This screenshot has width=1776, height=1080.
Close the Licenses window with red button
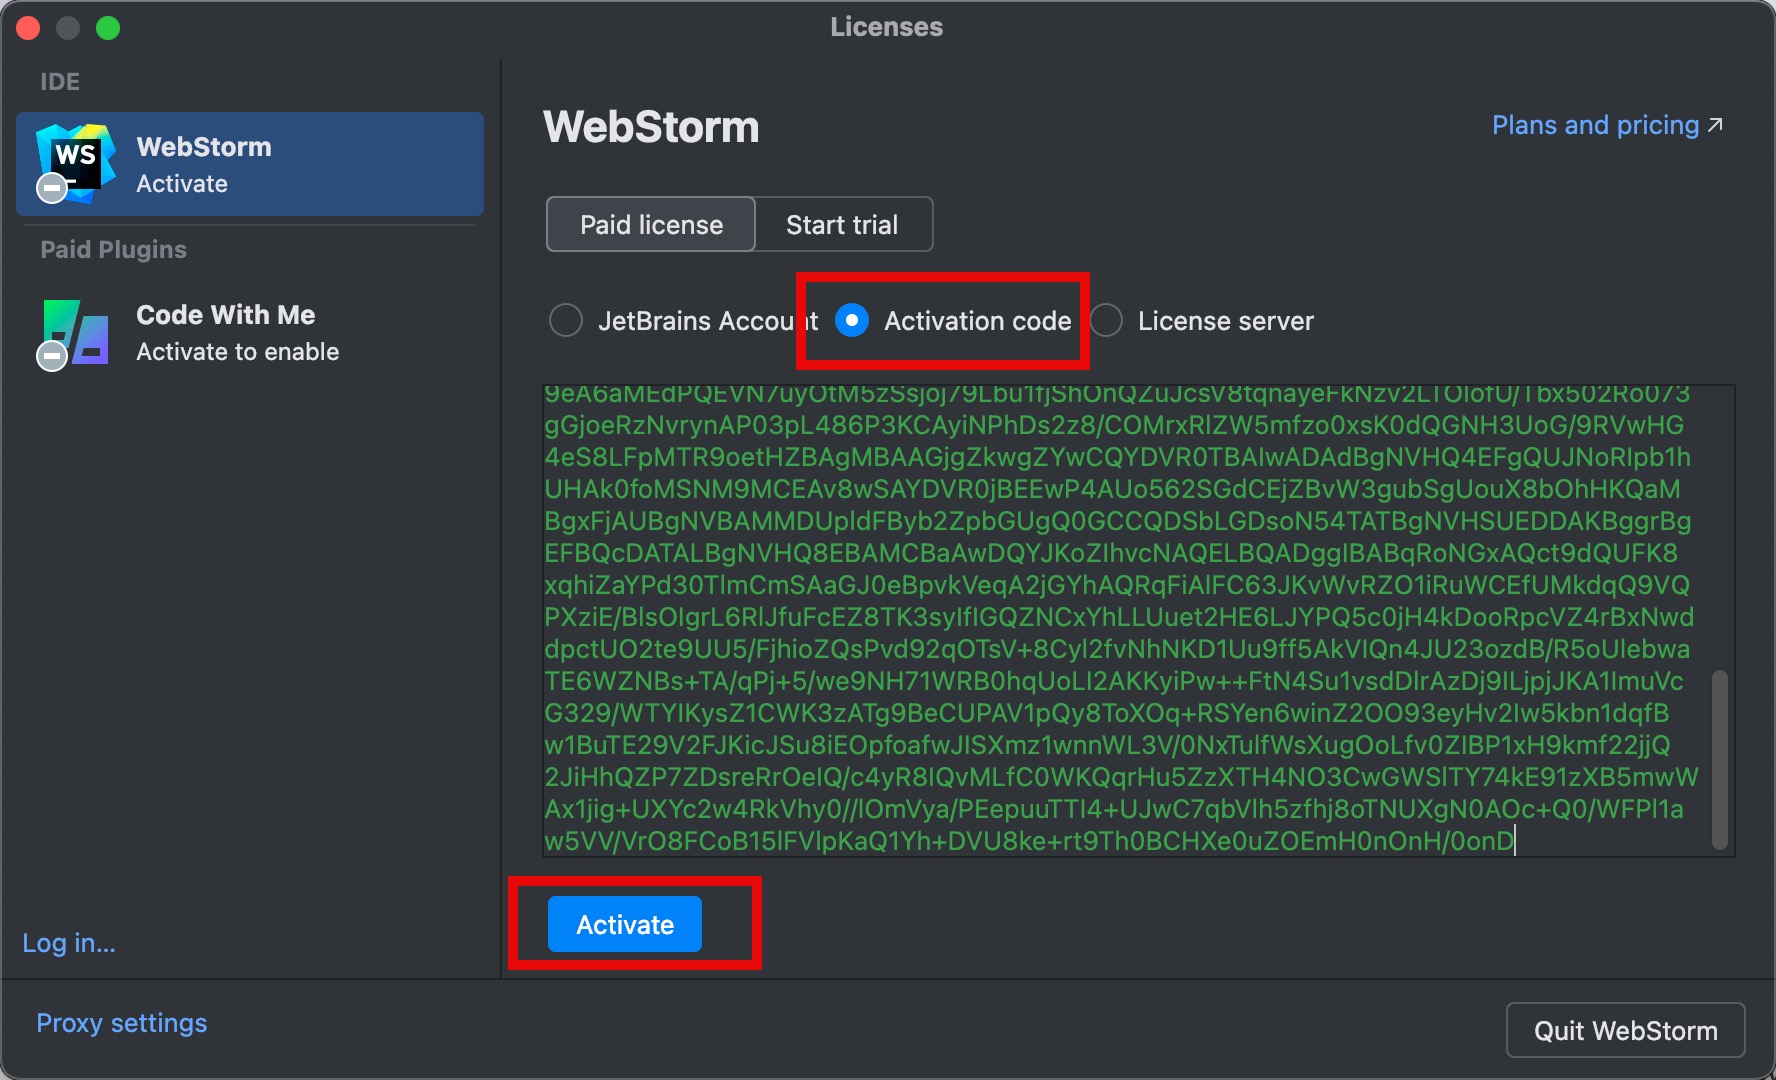(28, 28)
